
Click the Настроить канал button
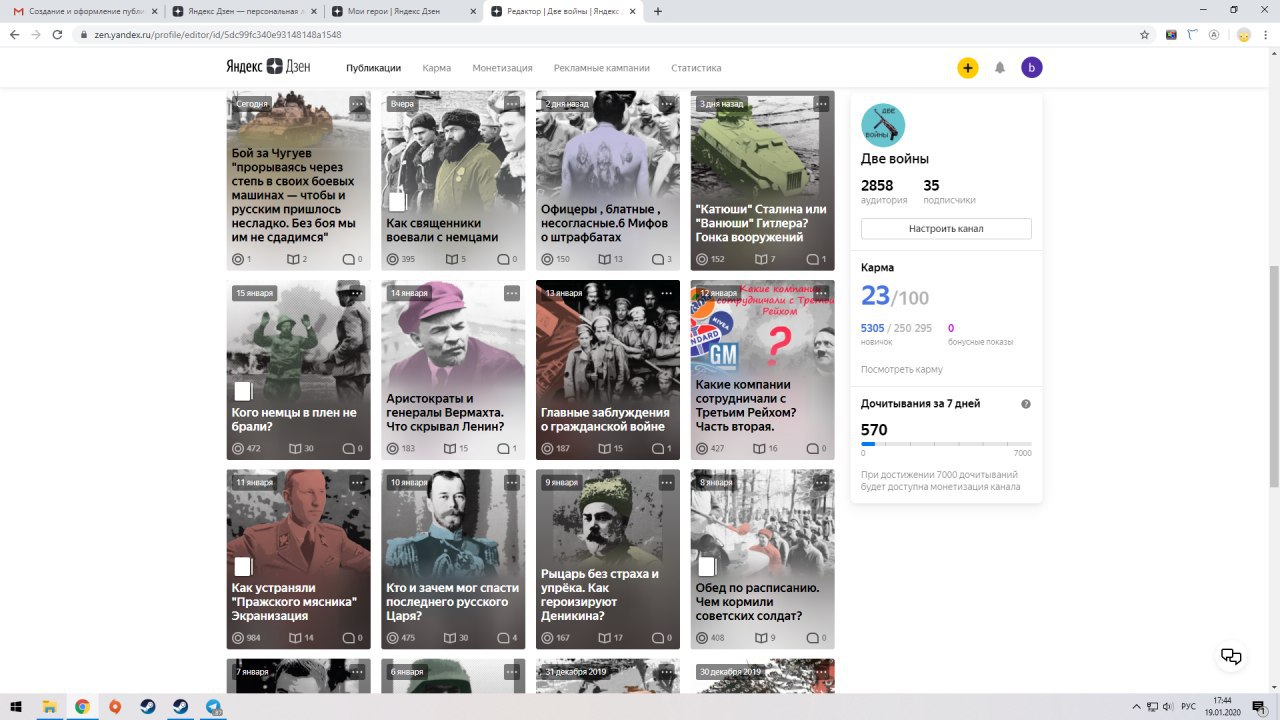[946, 229]
